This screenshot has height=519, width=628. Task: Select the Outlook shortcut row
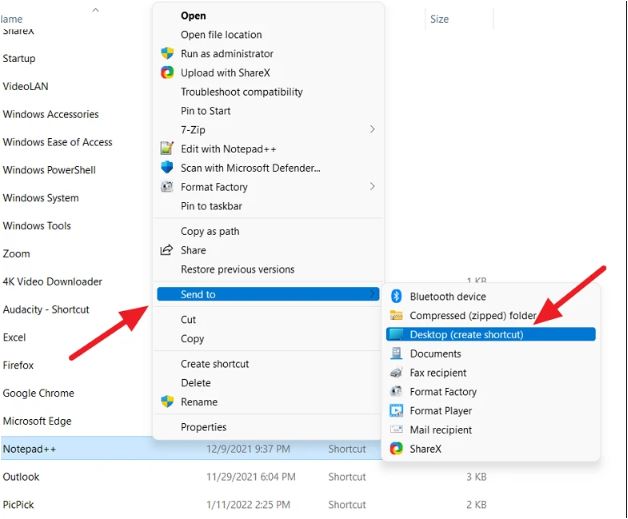[21, 477]
